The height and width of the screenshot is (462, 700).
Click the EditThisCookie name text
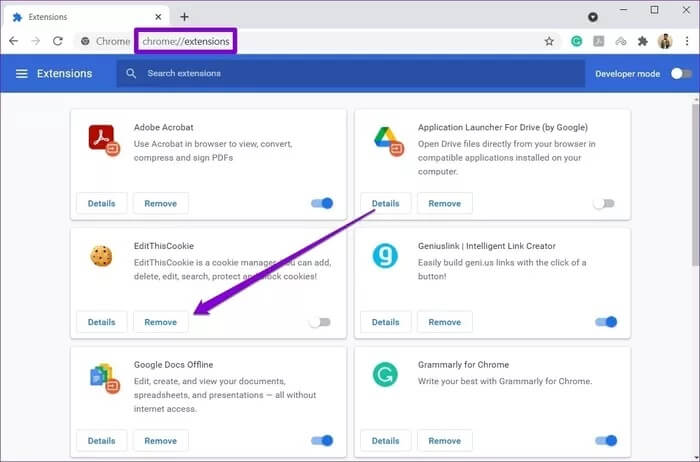tap(163, 246)
